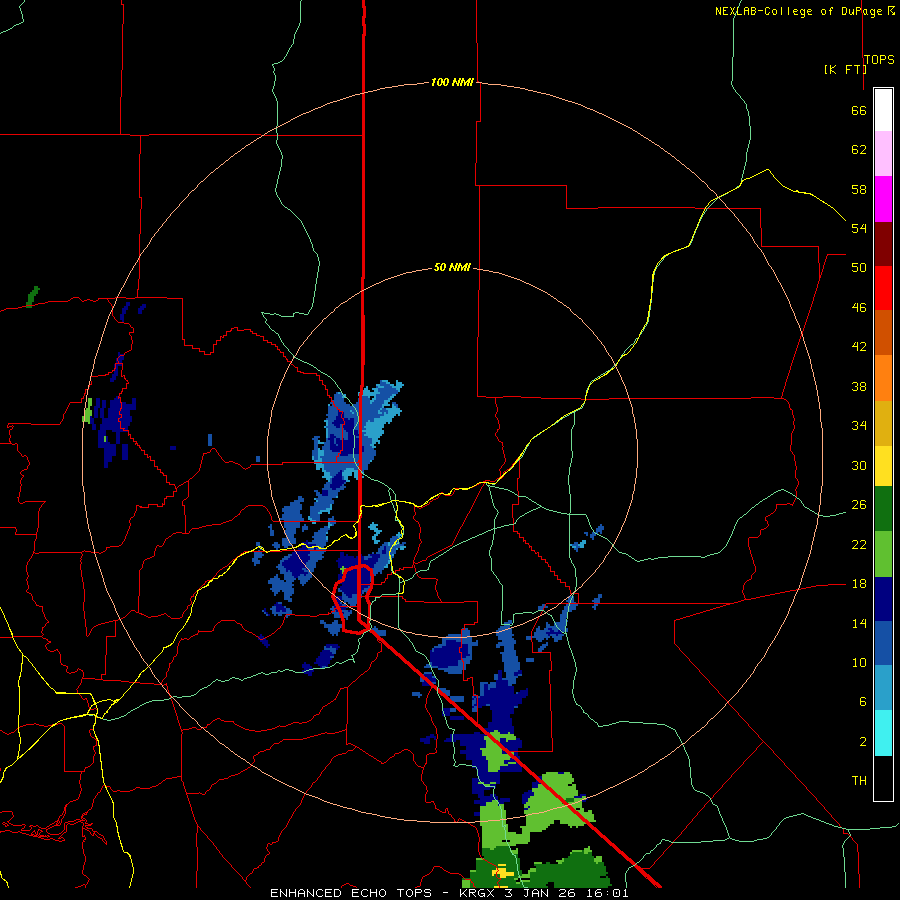Click the 3 JAN 26 date text

(543, 893)
